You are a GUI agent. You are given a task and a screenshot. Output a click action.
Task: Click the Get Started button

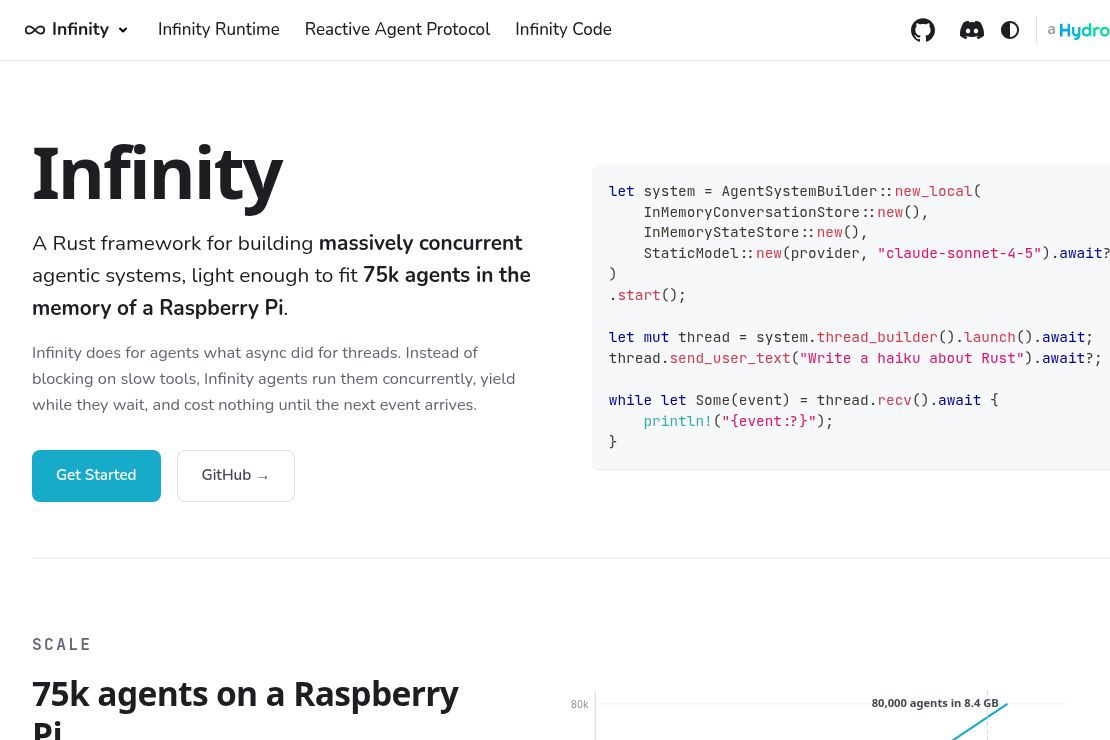tap(96, 476)
